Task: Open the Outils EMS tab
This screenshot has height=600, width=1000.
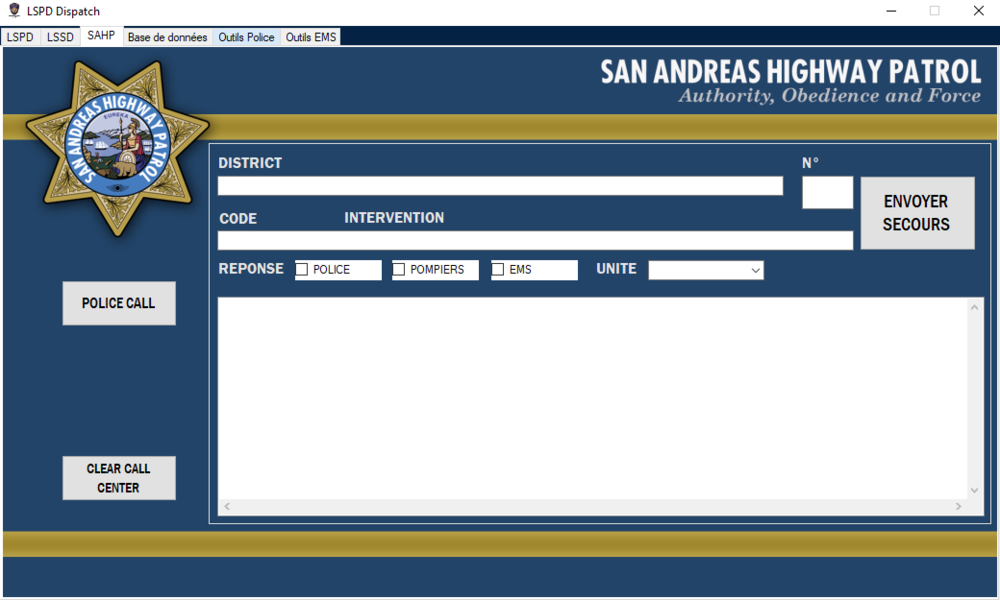Action: 310,35
